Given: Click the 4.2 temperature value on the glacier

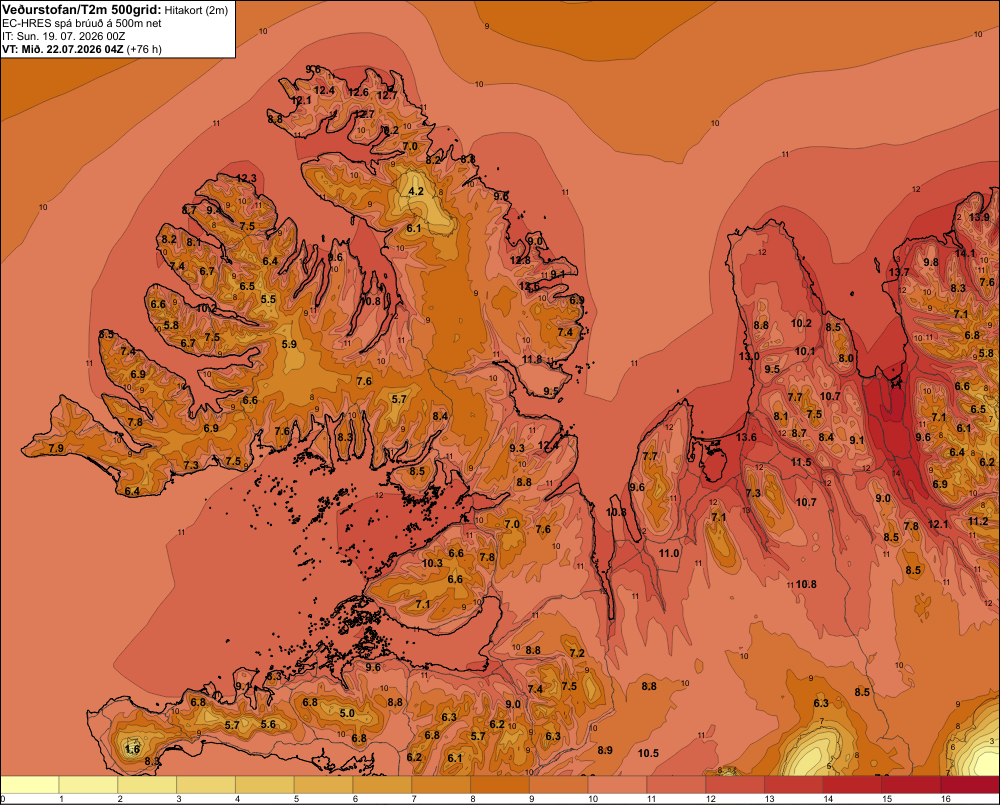Looking at the screenshot, I should [416, 191].
